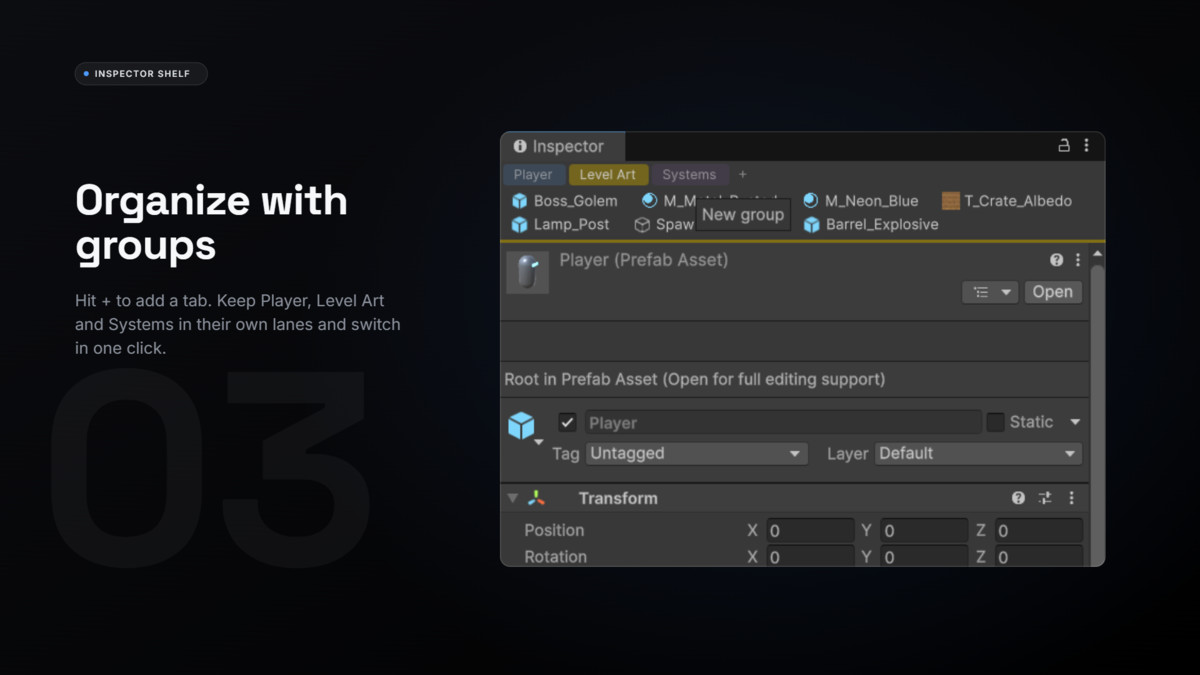Select the Inspector window tab

(563, 146)
